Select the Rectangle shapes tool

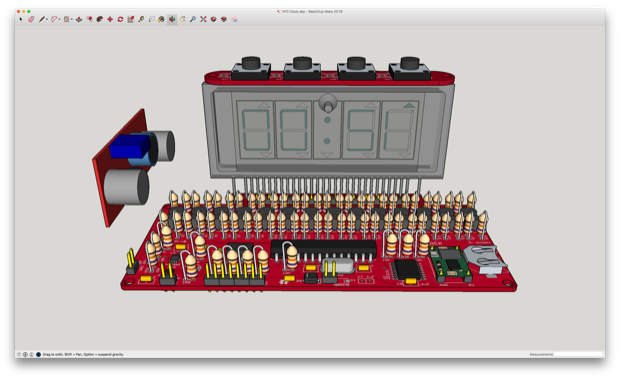click(x=66, y=19)
